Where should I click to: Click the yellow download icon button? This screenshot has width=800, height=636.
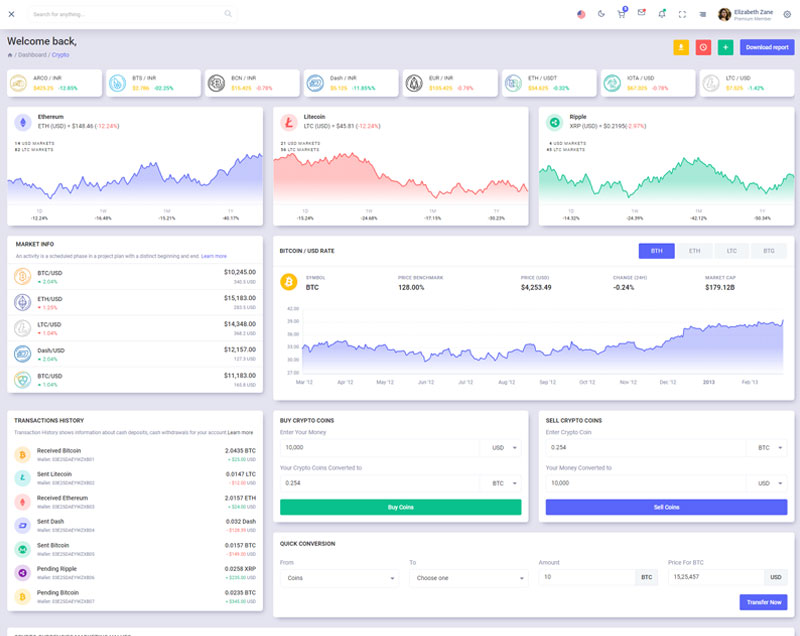click(x=681, y=47)
